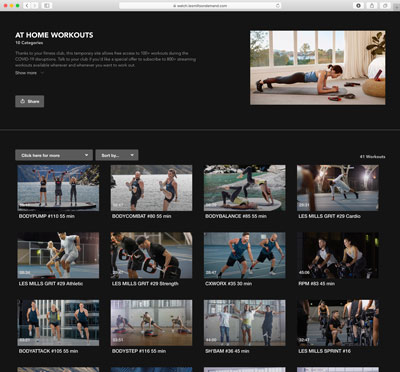Open the "Click here for more" dropdown
The height and width of the screenshot is (372, 400).
coord(54,155)
